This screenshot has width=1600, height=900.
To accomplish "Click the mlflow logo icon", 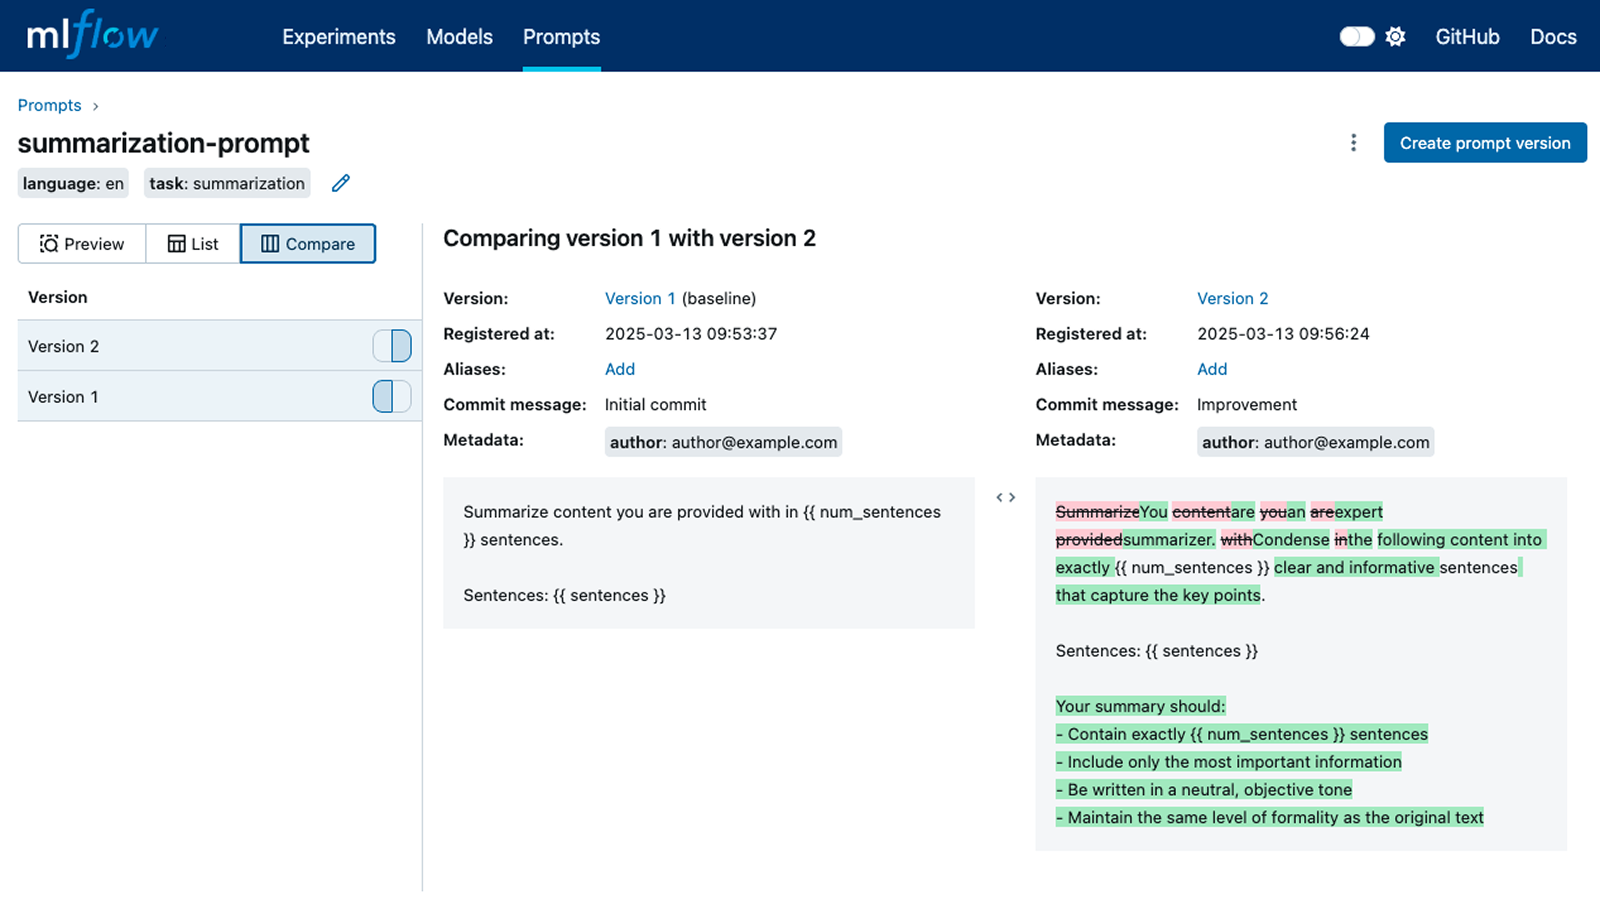I will (90, 35).
